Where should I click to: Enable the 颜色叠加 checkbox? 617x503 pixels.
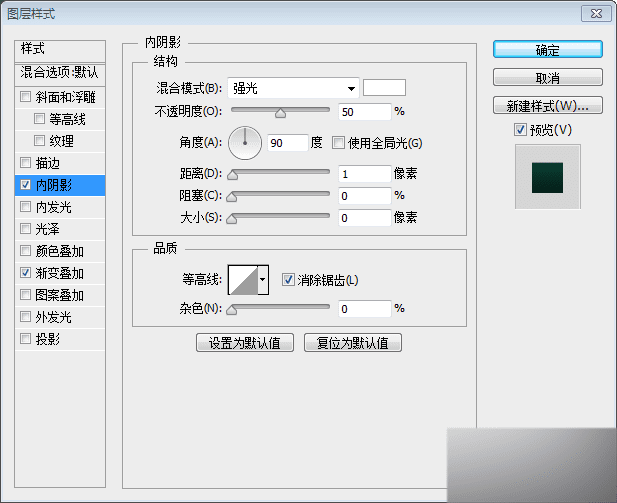point(26,251)
